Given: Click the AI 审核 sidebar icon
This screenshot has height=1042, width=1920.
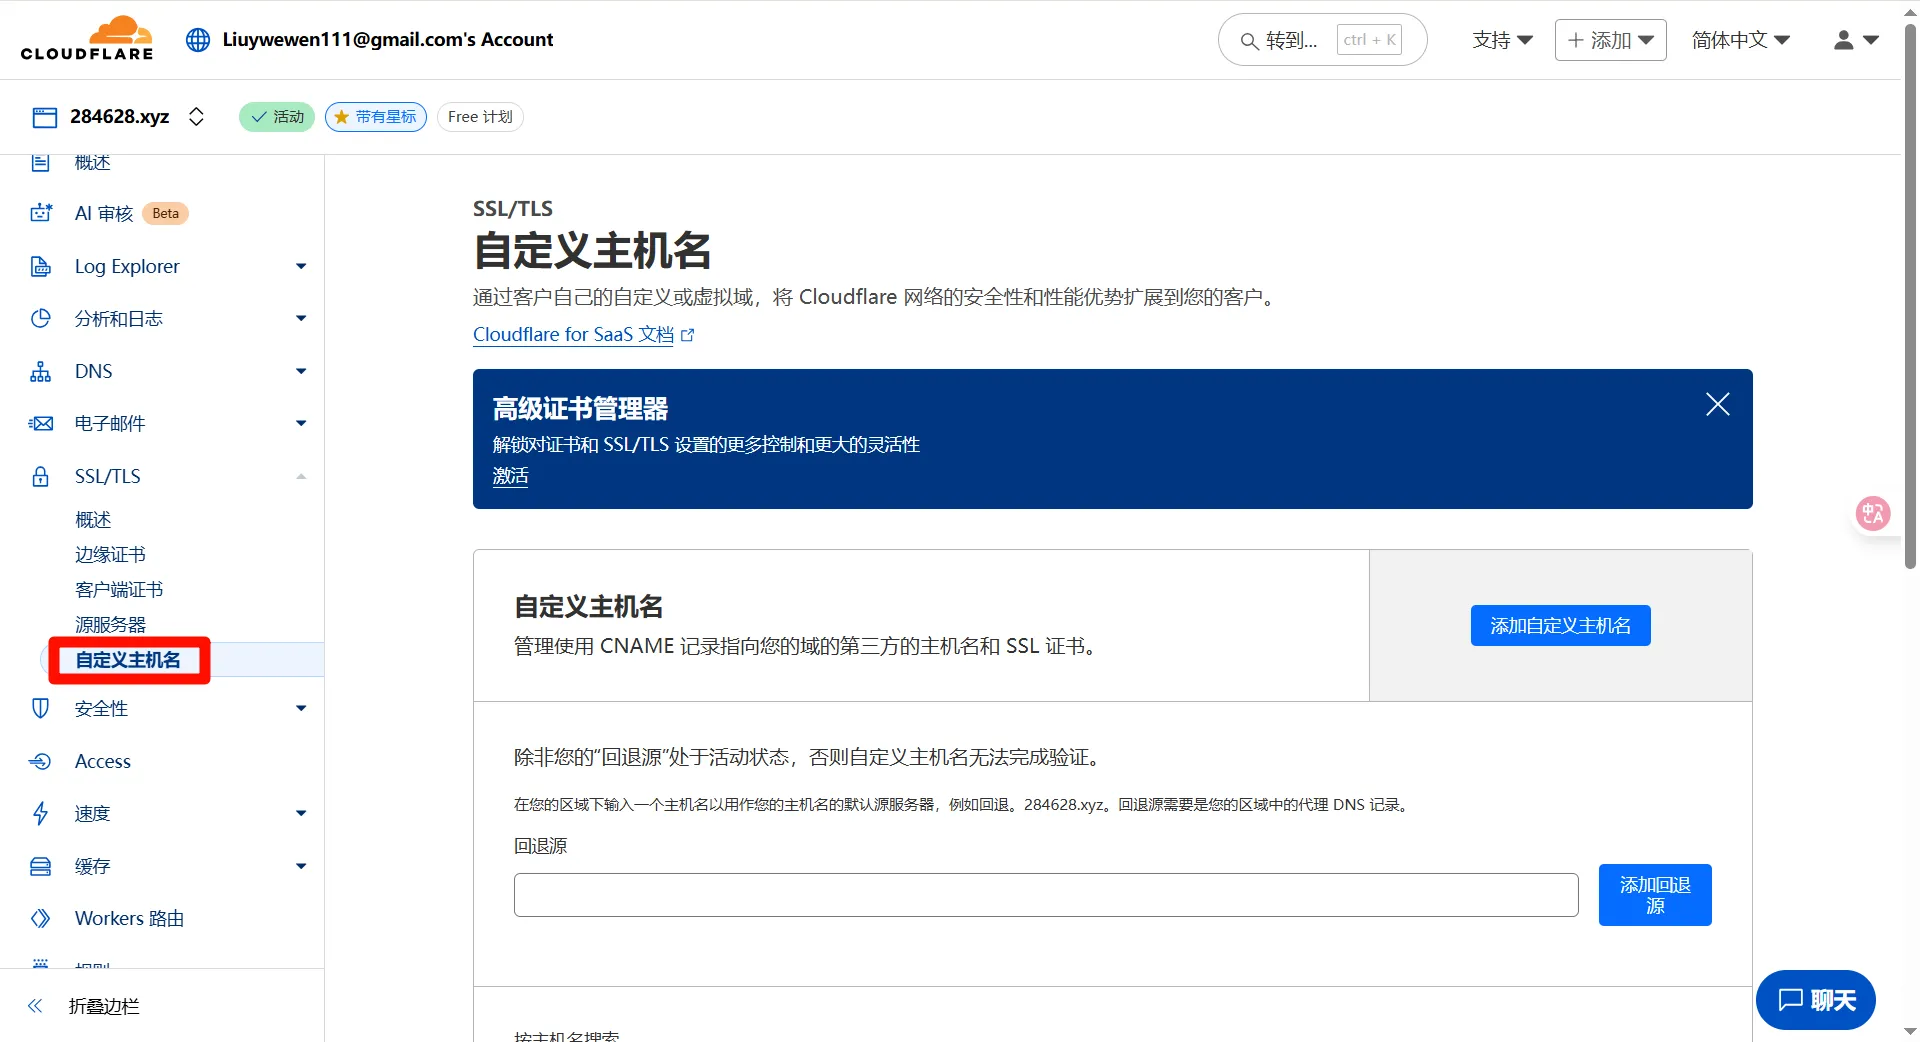Looking at the screenshot, I should [41, 213].
